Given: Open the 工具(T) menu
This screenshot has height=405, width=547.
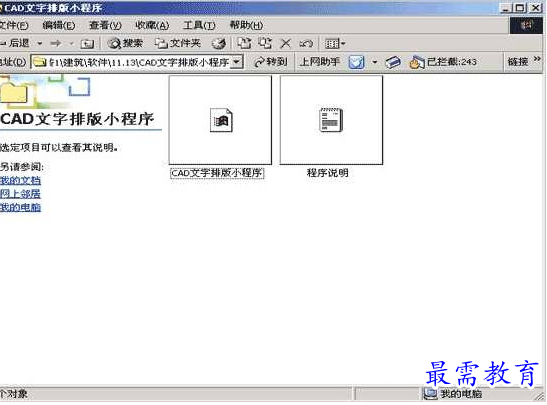Looking at the screenshot, I should [x=199, y=25].
